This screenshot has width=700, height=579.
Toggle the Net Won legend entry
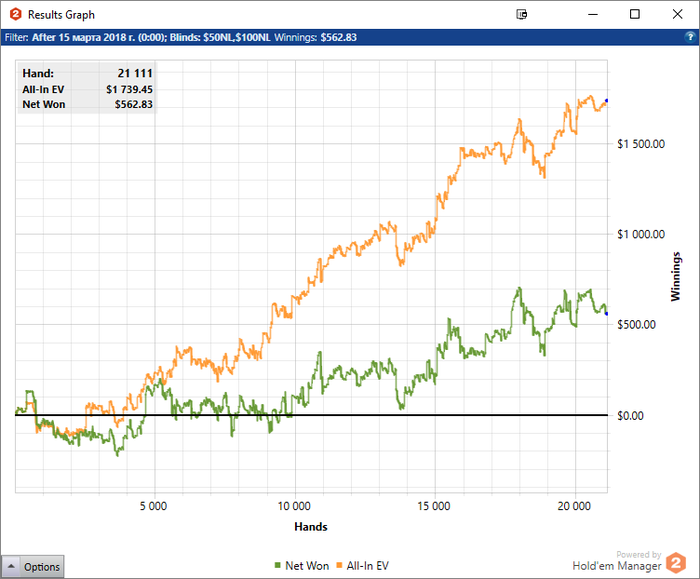302,566
